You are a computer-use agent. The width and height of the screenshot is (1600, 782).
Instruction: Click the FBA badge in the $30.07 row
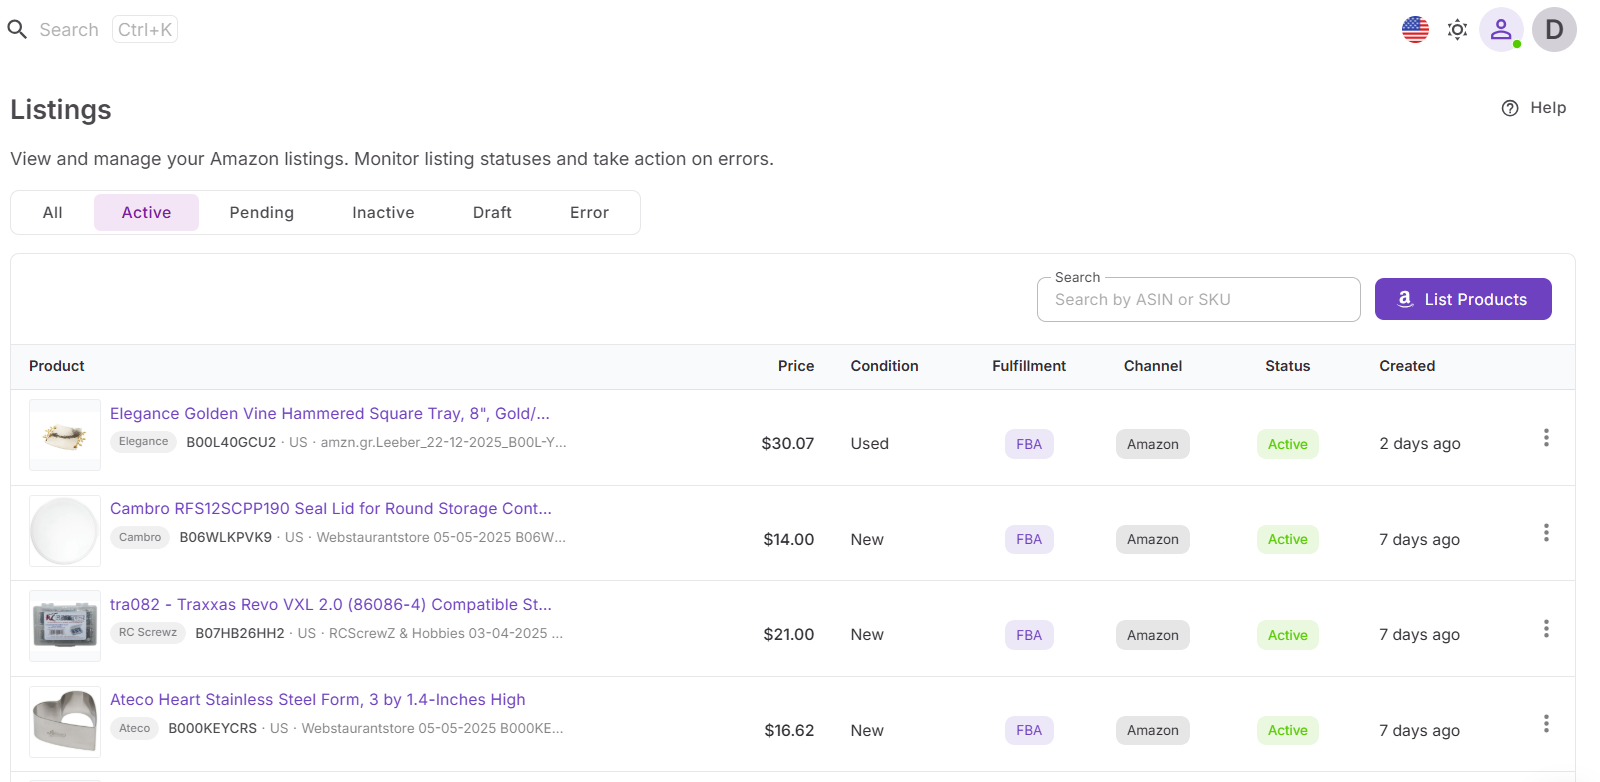pyautogui.click(x=1029, y=444)
